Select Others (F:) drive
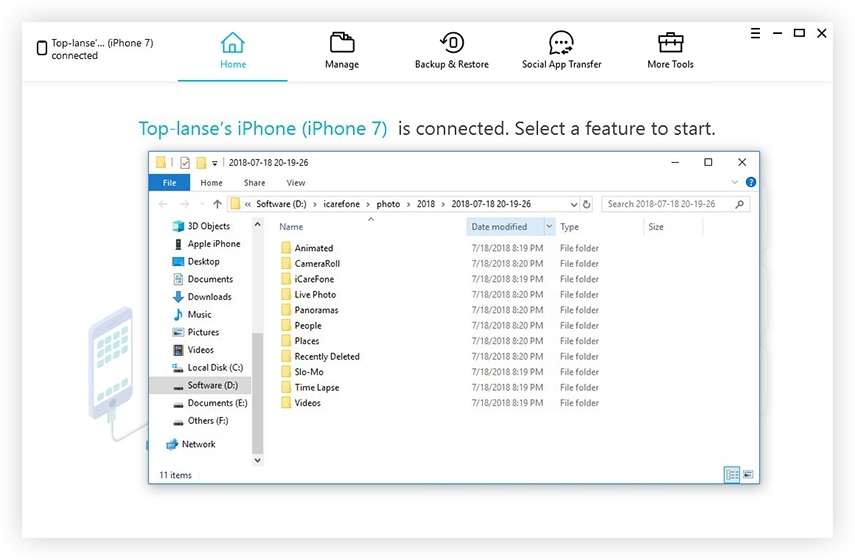This screenshot has height=560, width=855. (x=200, y=421)
